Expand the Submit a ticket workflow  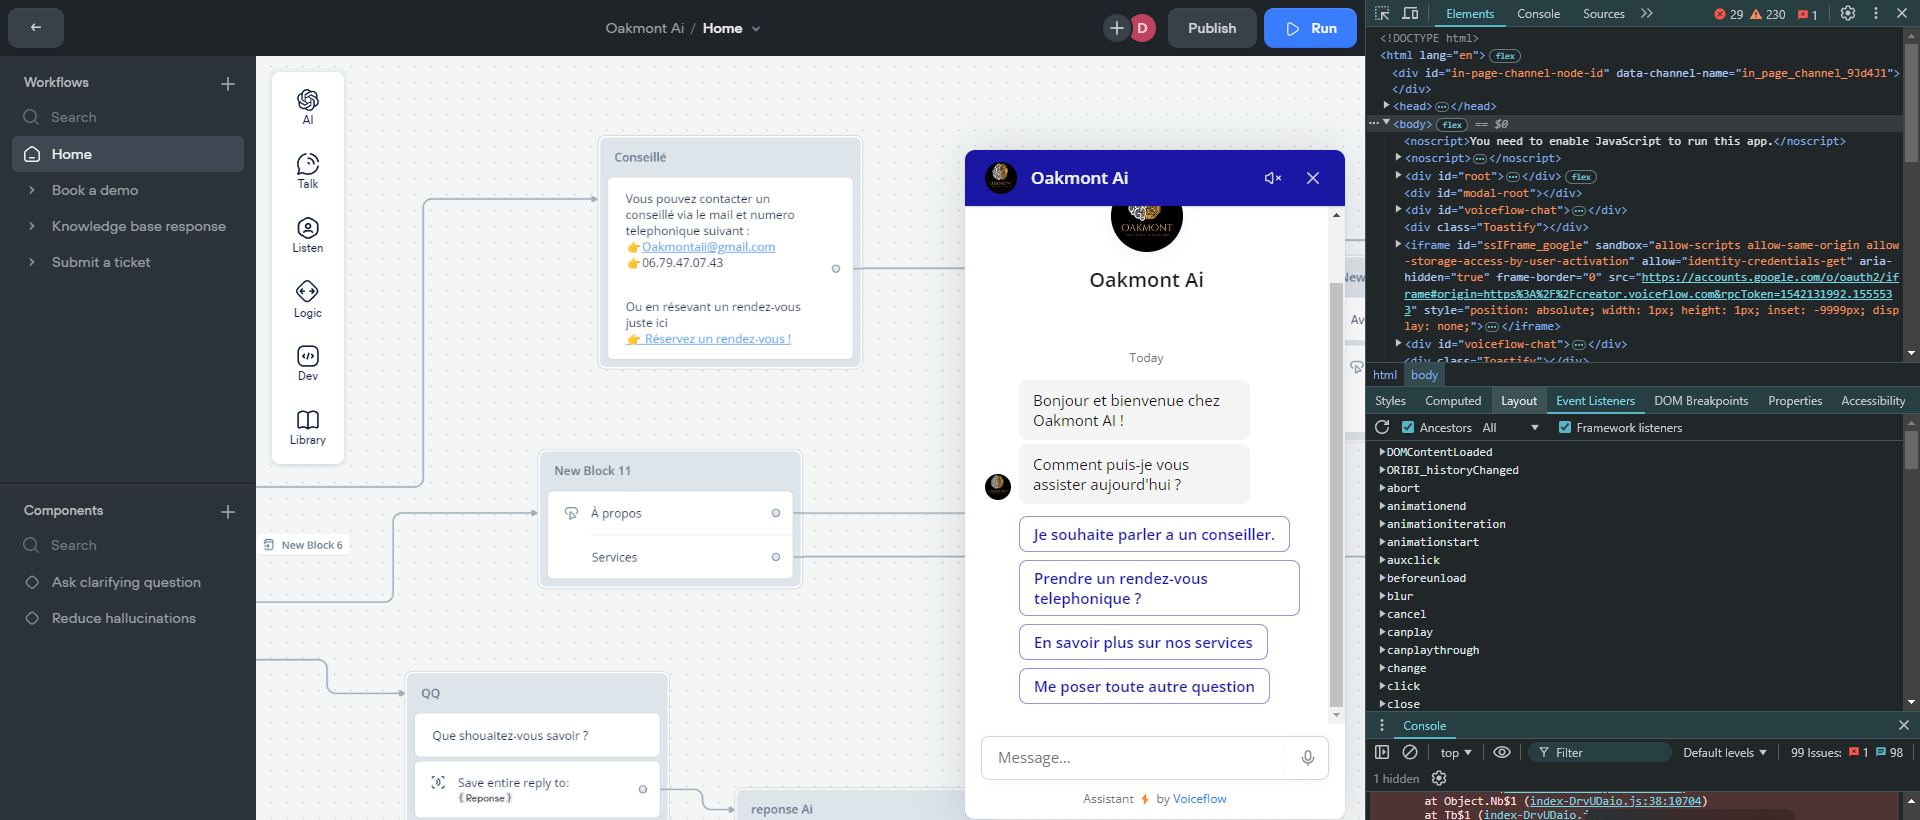point(31,262)
